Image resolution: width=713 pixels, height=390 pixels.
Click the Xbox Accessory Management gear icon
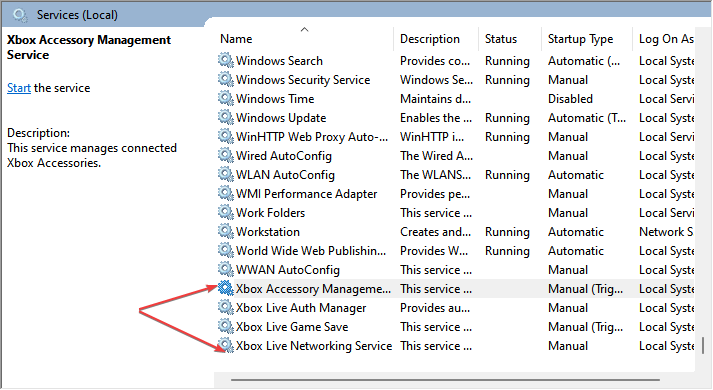click(x=226, y=288)
